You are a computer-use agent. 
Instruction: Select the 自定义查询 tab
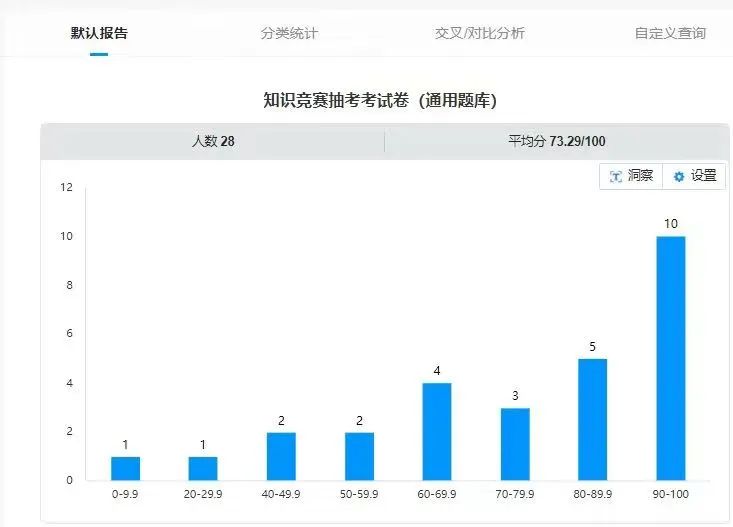click(x=669, y=33)
